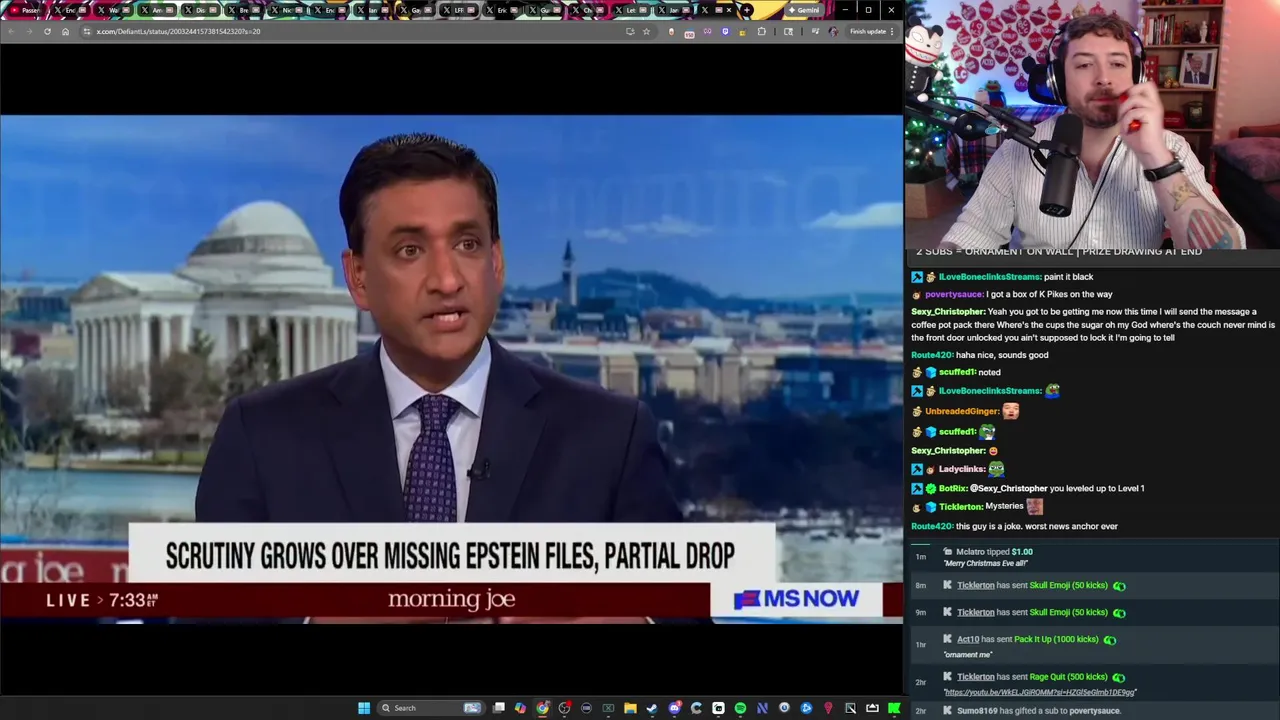Click the browser forward arrow
This screenshot has height=720, width=1280.
29,31
